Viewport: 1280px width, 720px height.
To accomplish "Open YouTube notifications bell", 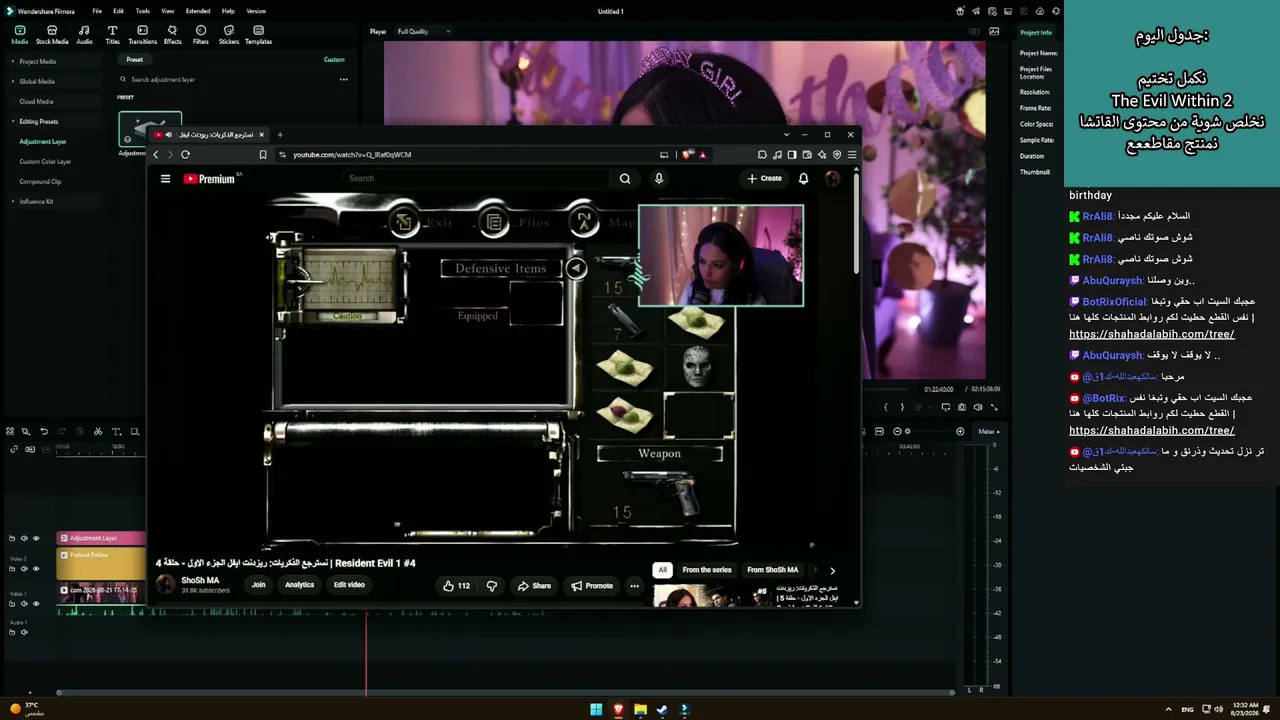I will pyautogui.click(x=803, y=179).
